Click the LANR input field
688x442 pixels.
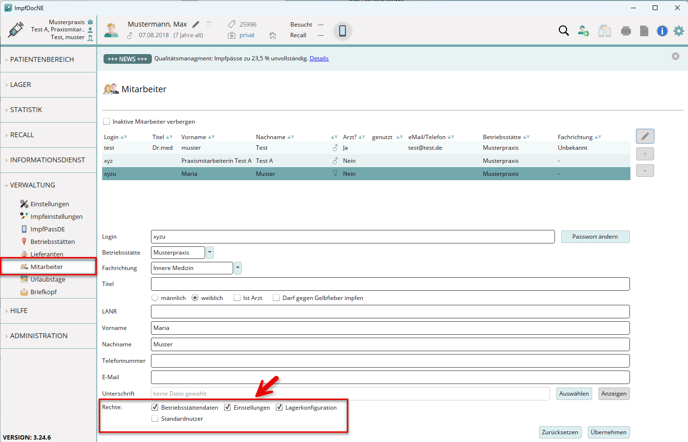(390, 311)
